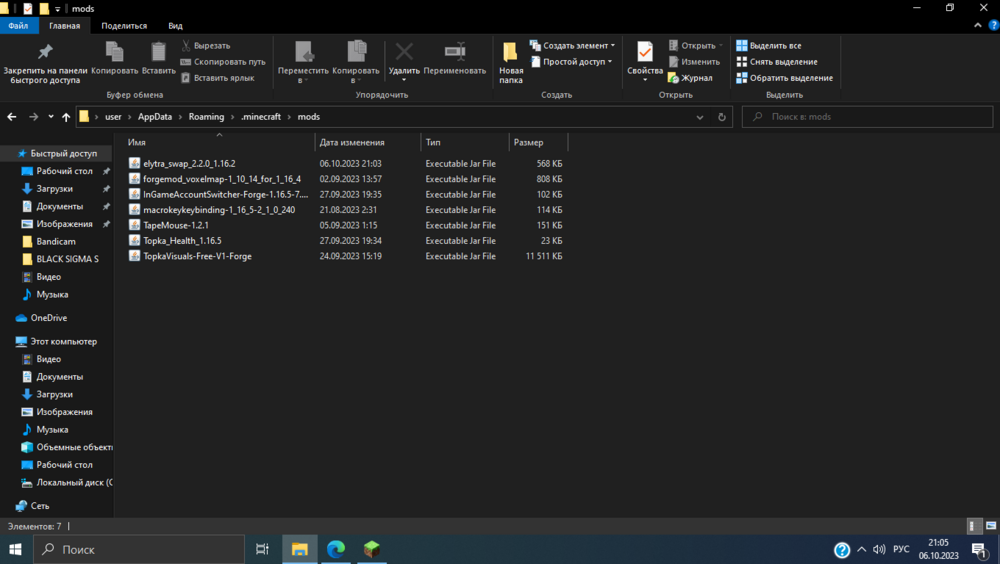Open the Bandicam folder in sidebar
Viewport: 1000px width, 564px height.
tap(55, 241)
